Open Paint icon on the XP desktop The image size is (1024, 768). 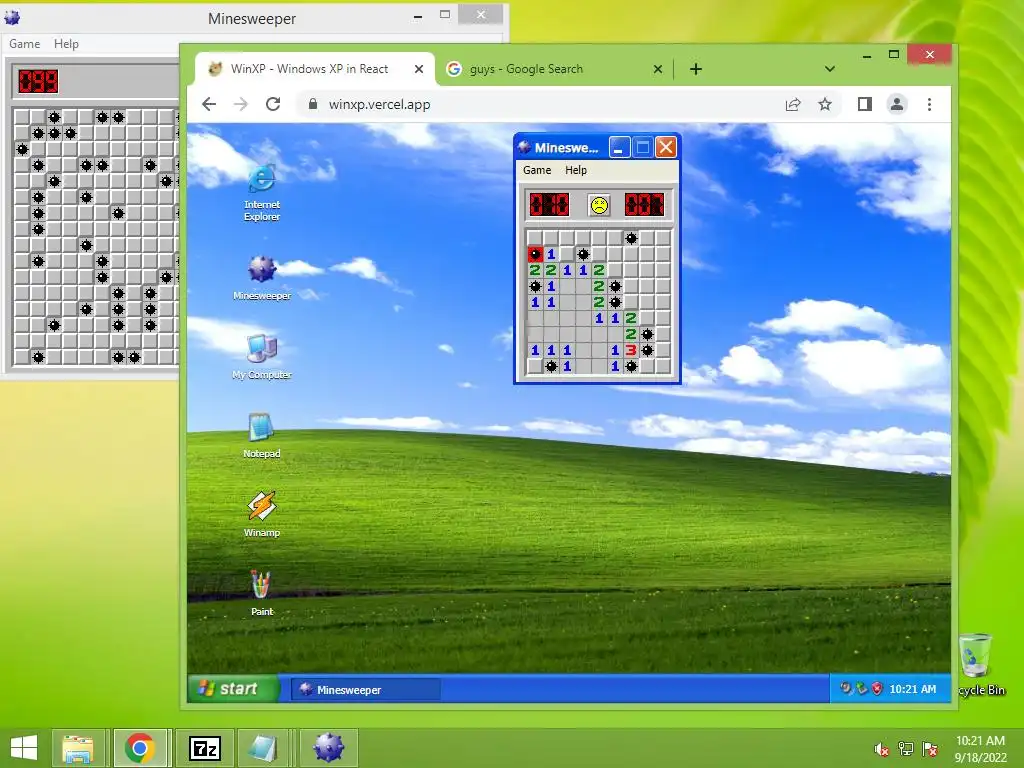[x=262, y=593]
